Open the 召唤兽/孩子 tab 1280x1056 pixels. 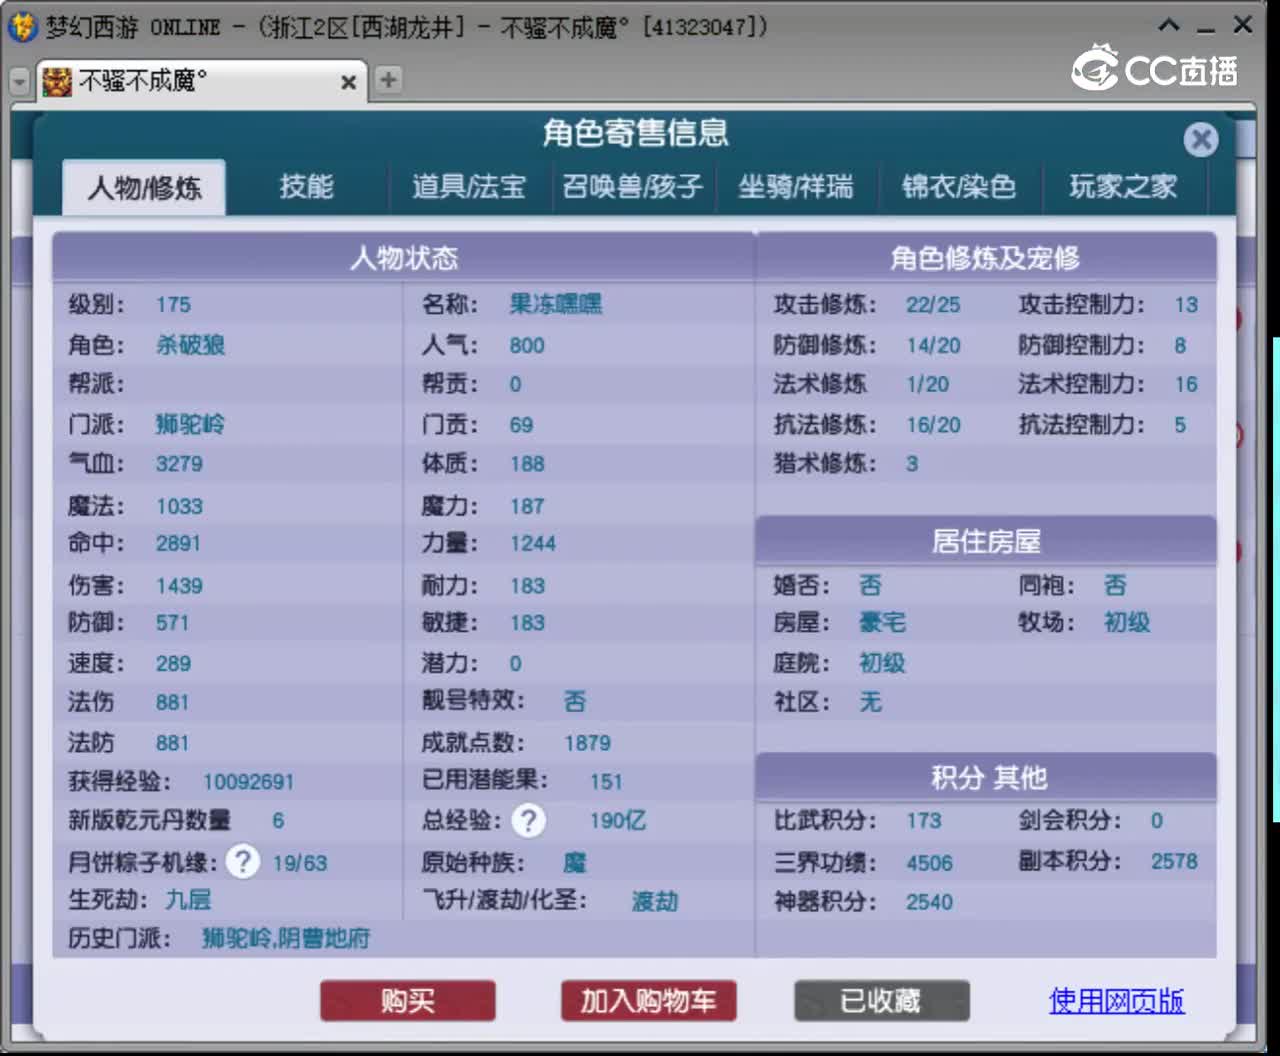[x=632, y=187]
